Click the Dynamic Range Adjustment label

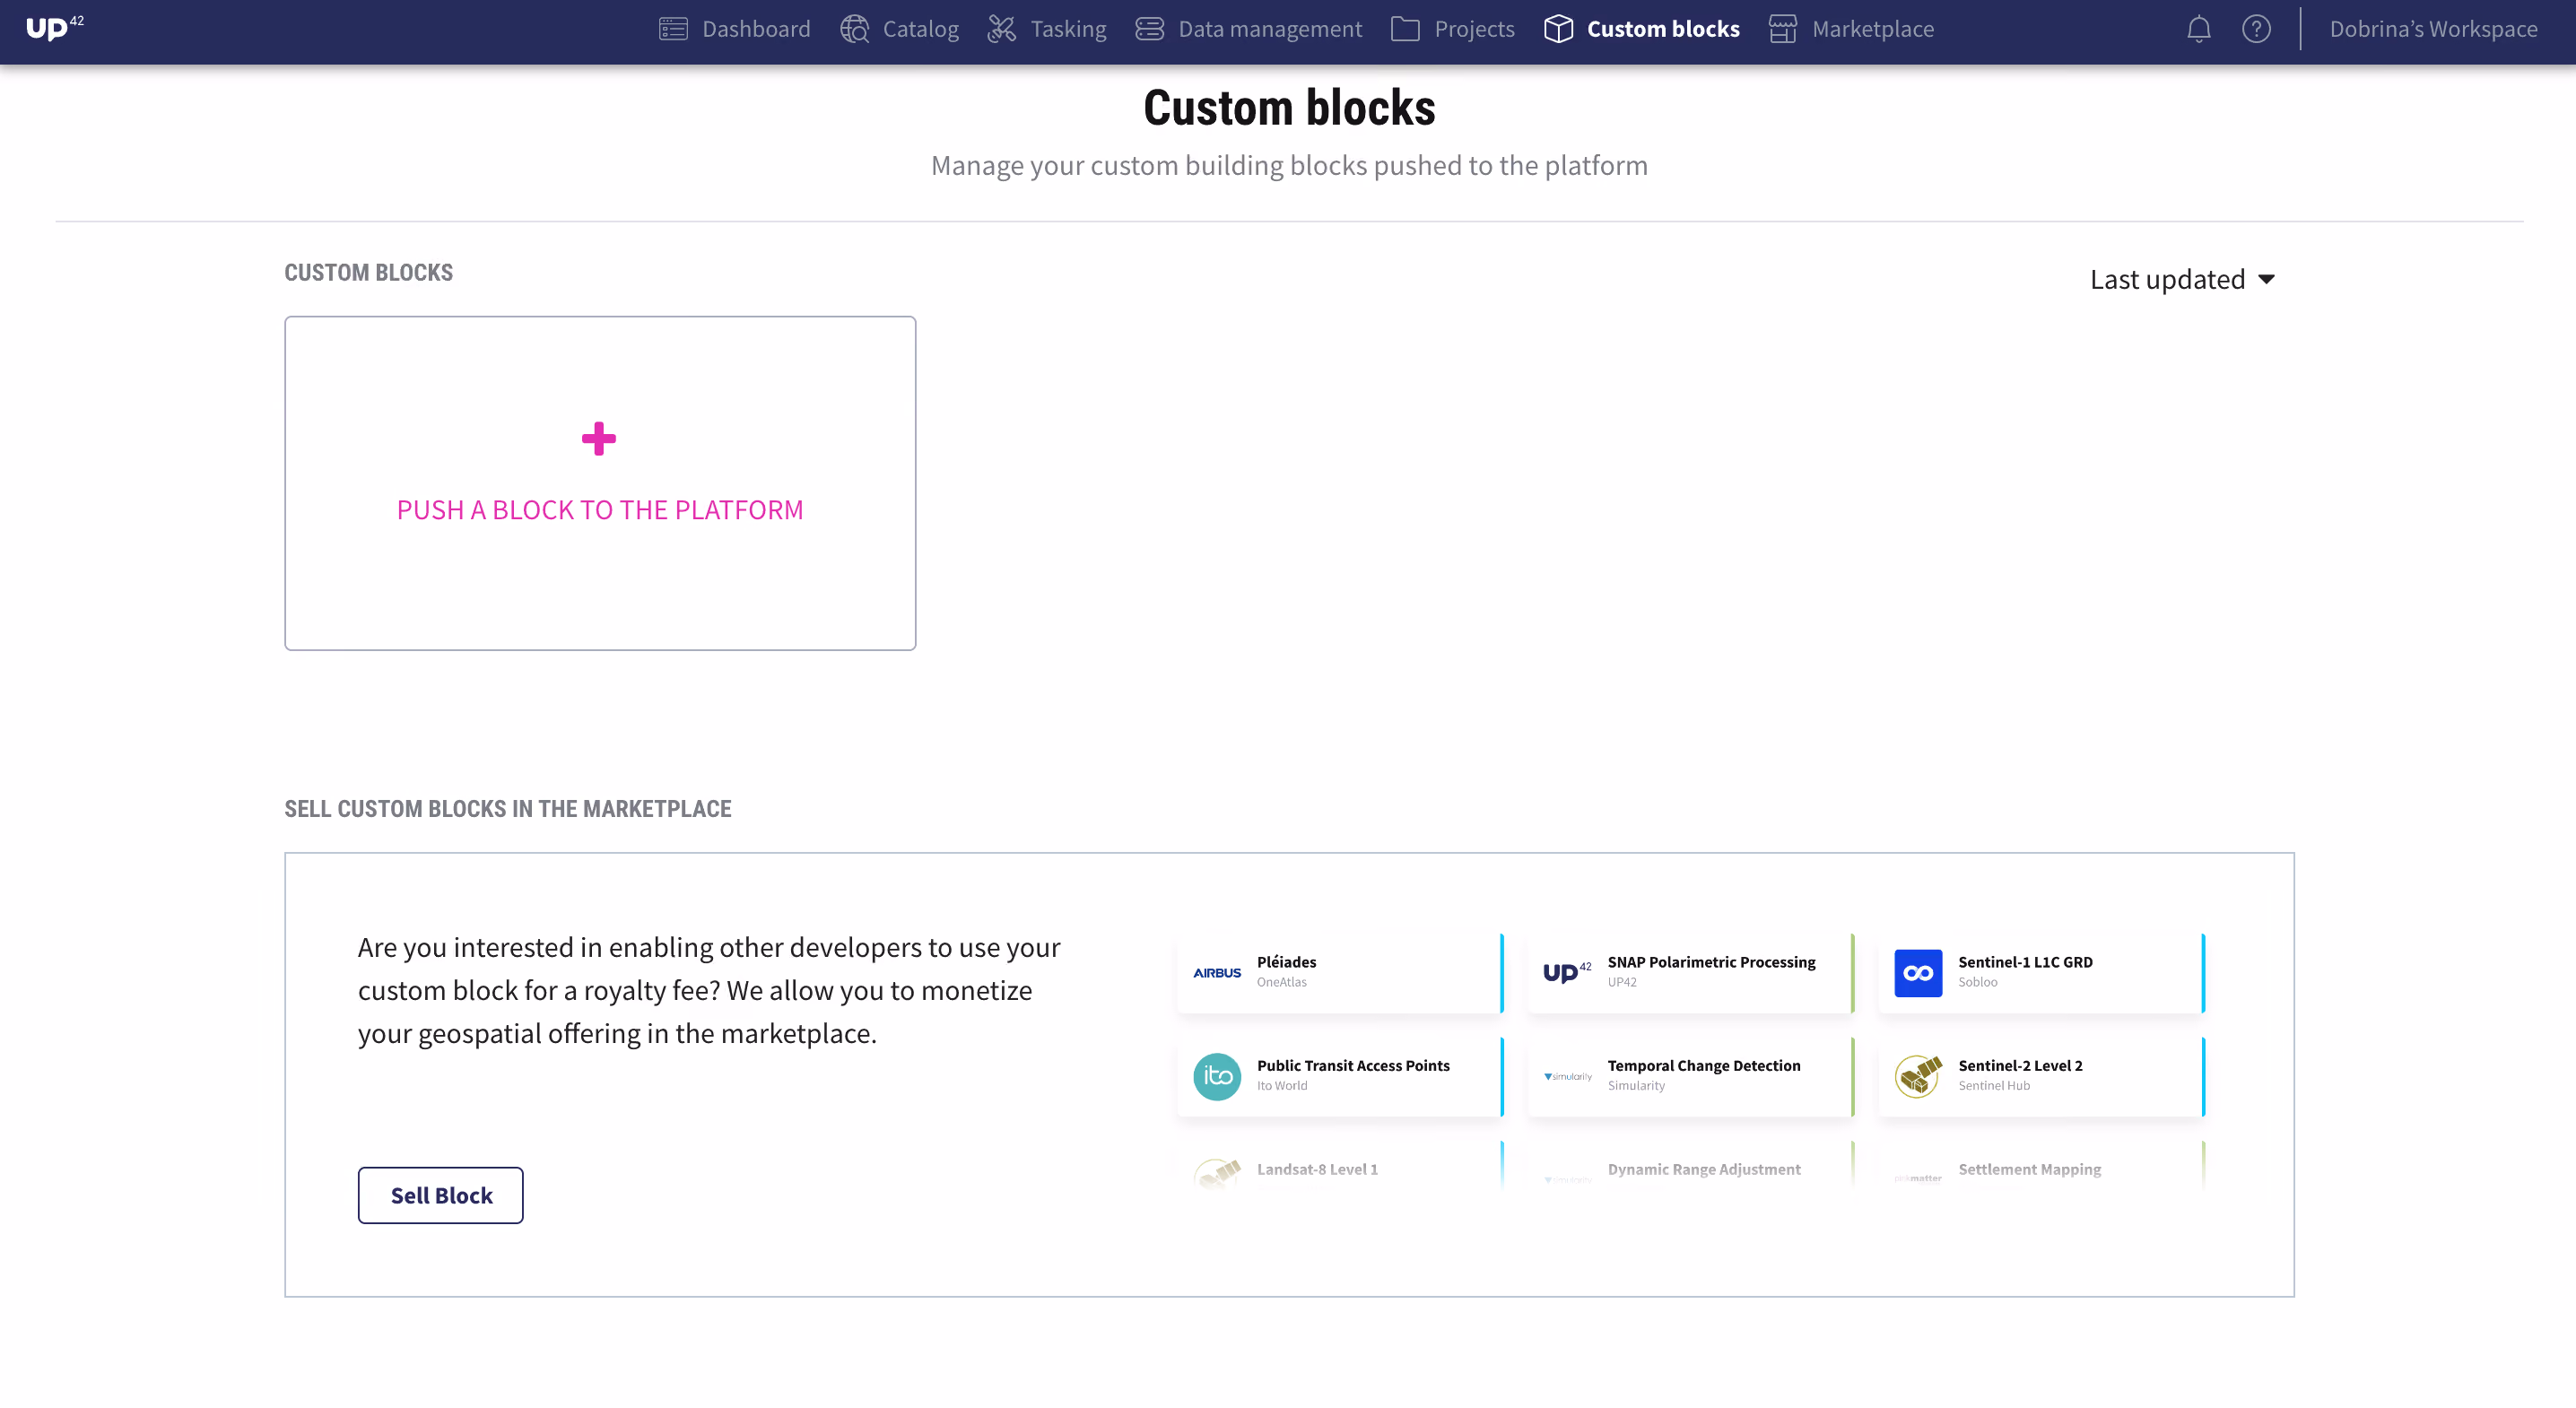click(1704, 1169)
